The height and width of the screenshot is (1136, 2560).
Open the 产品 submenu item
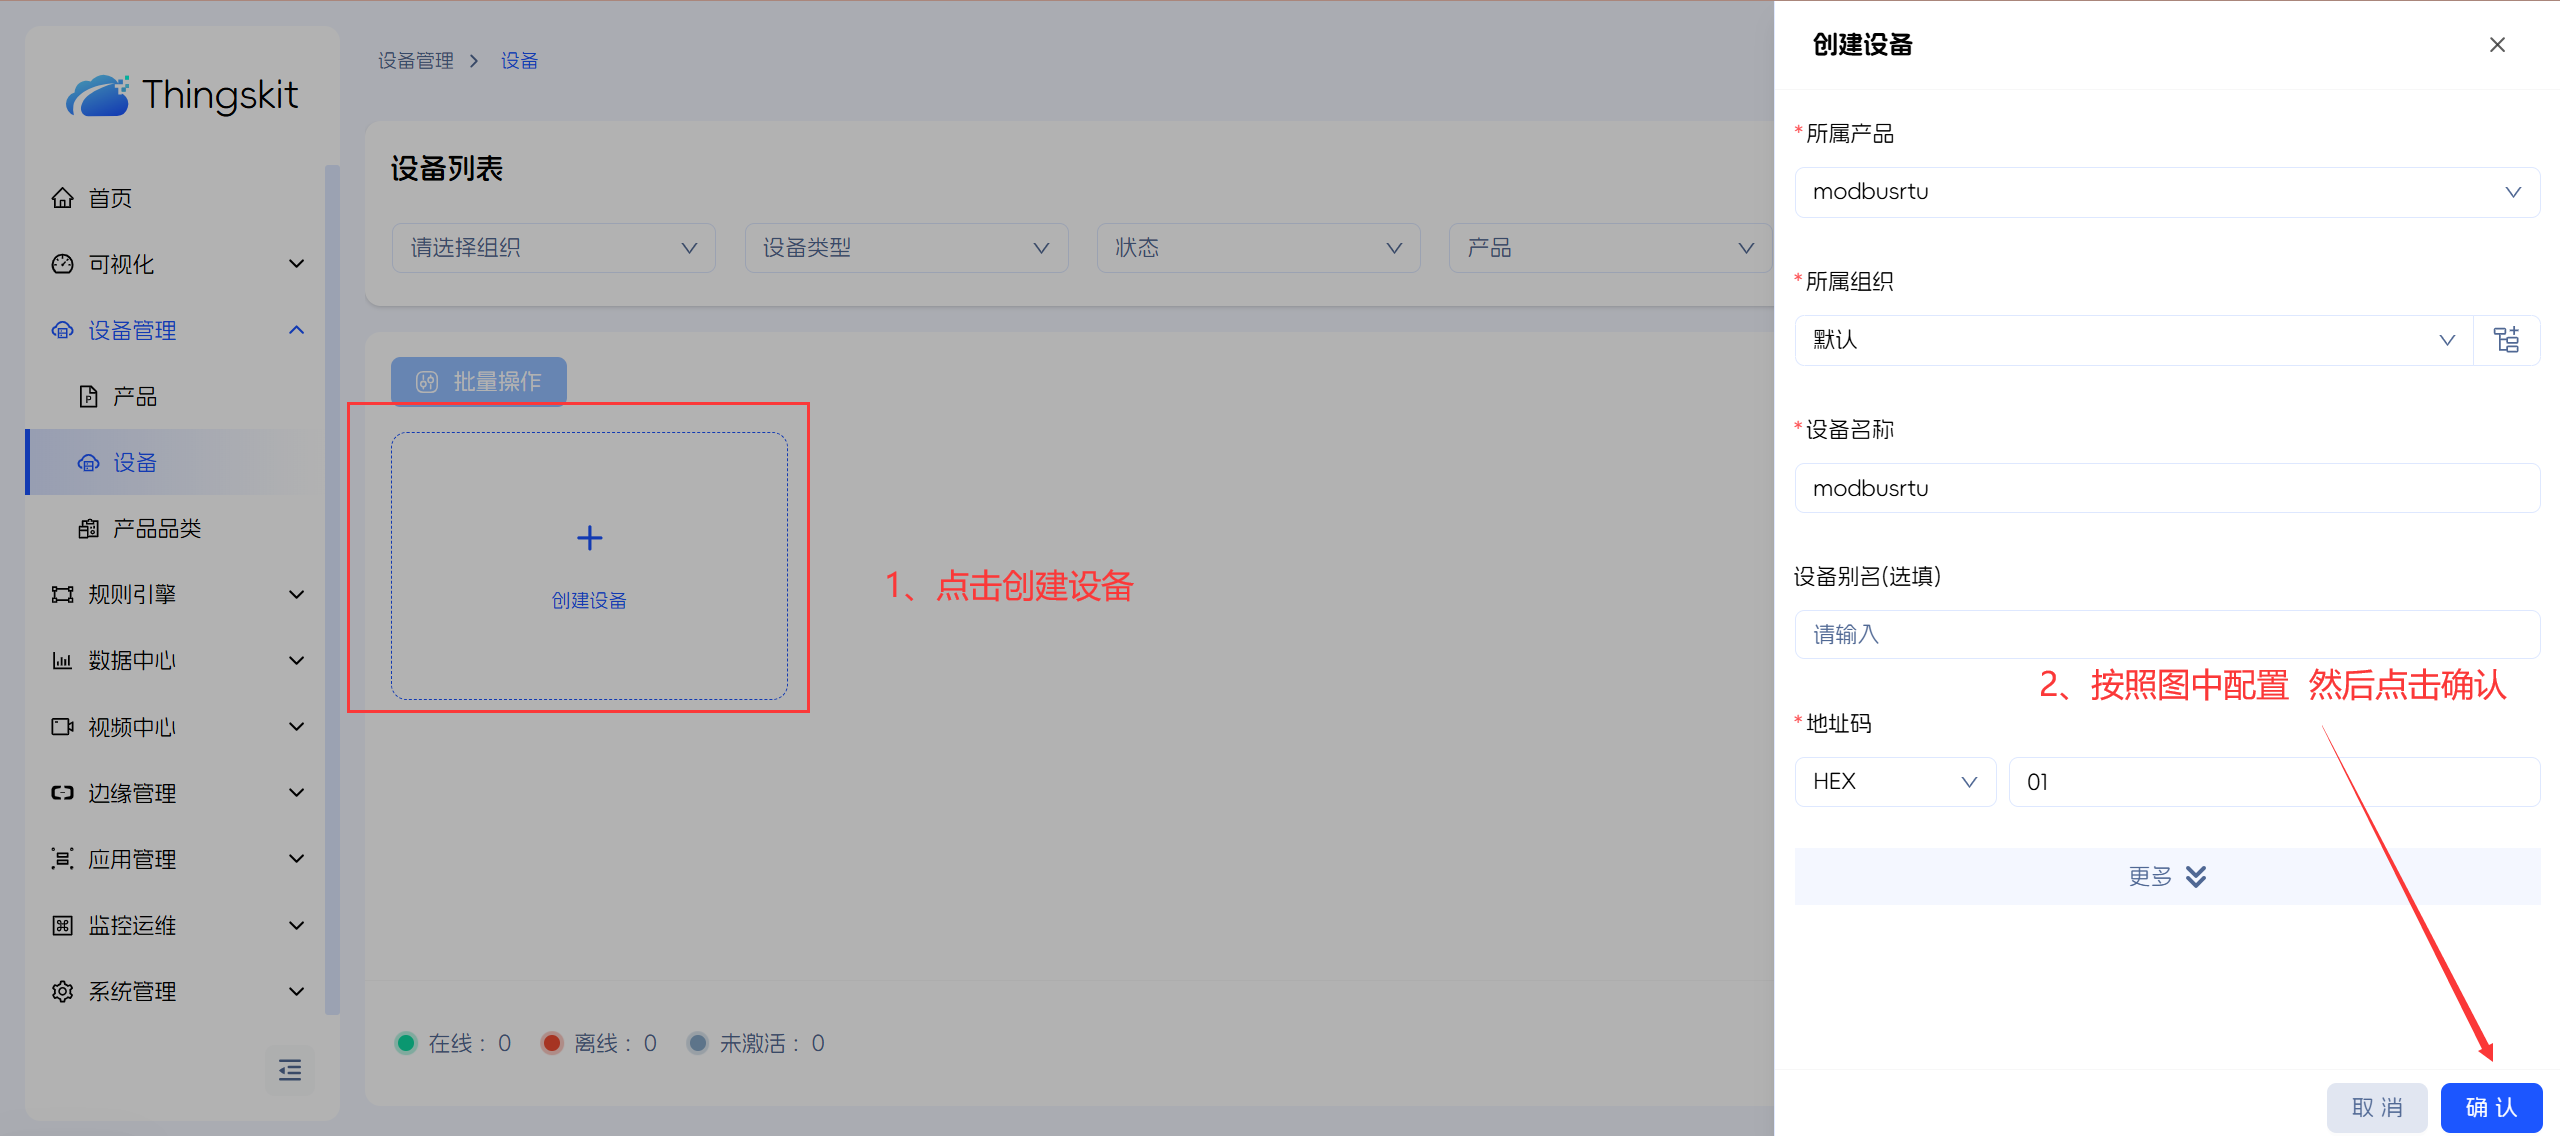[x=135, y=397]
